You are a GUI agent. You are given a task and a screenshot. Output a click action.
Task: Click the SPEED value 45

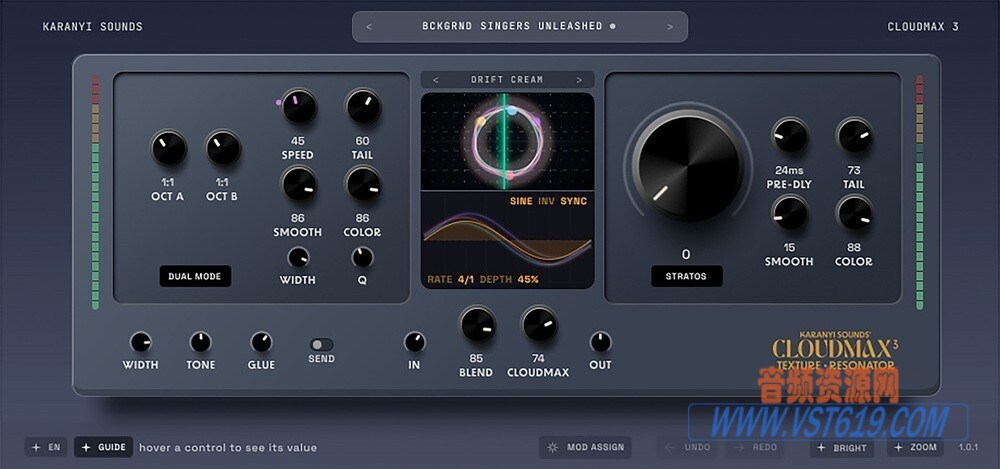point(298,141)
